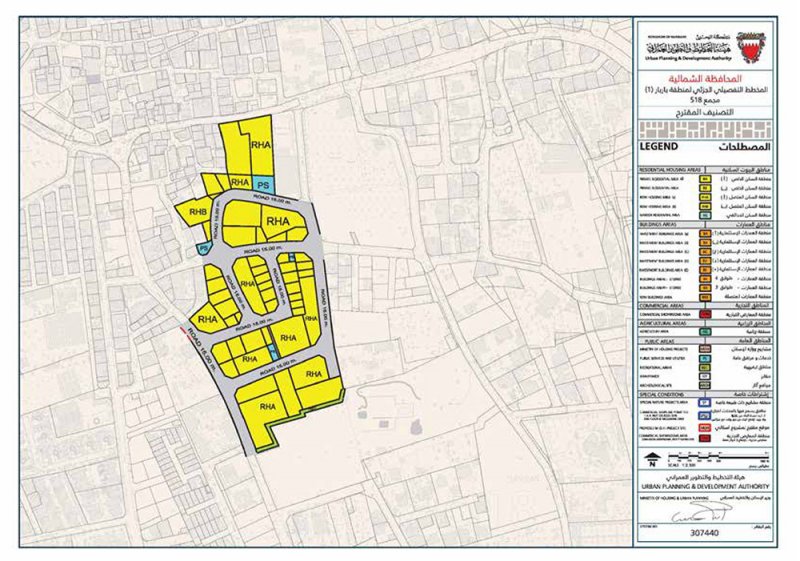Click the Graveyards white swatch
This screenshot has height=561, width=800.
(x=705, y=377)
